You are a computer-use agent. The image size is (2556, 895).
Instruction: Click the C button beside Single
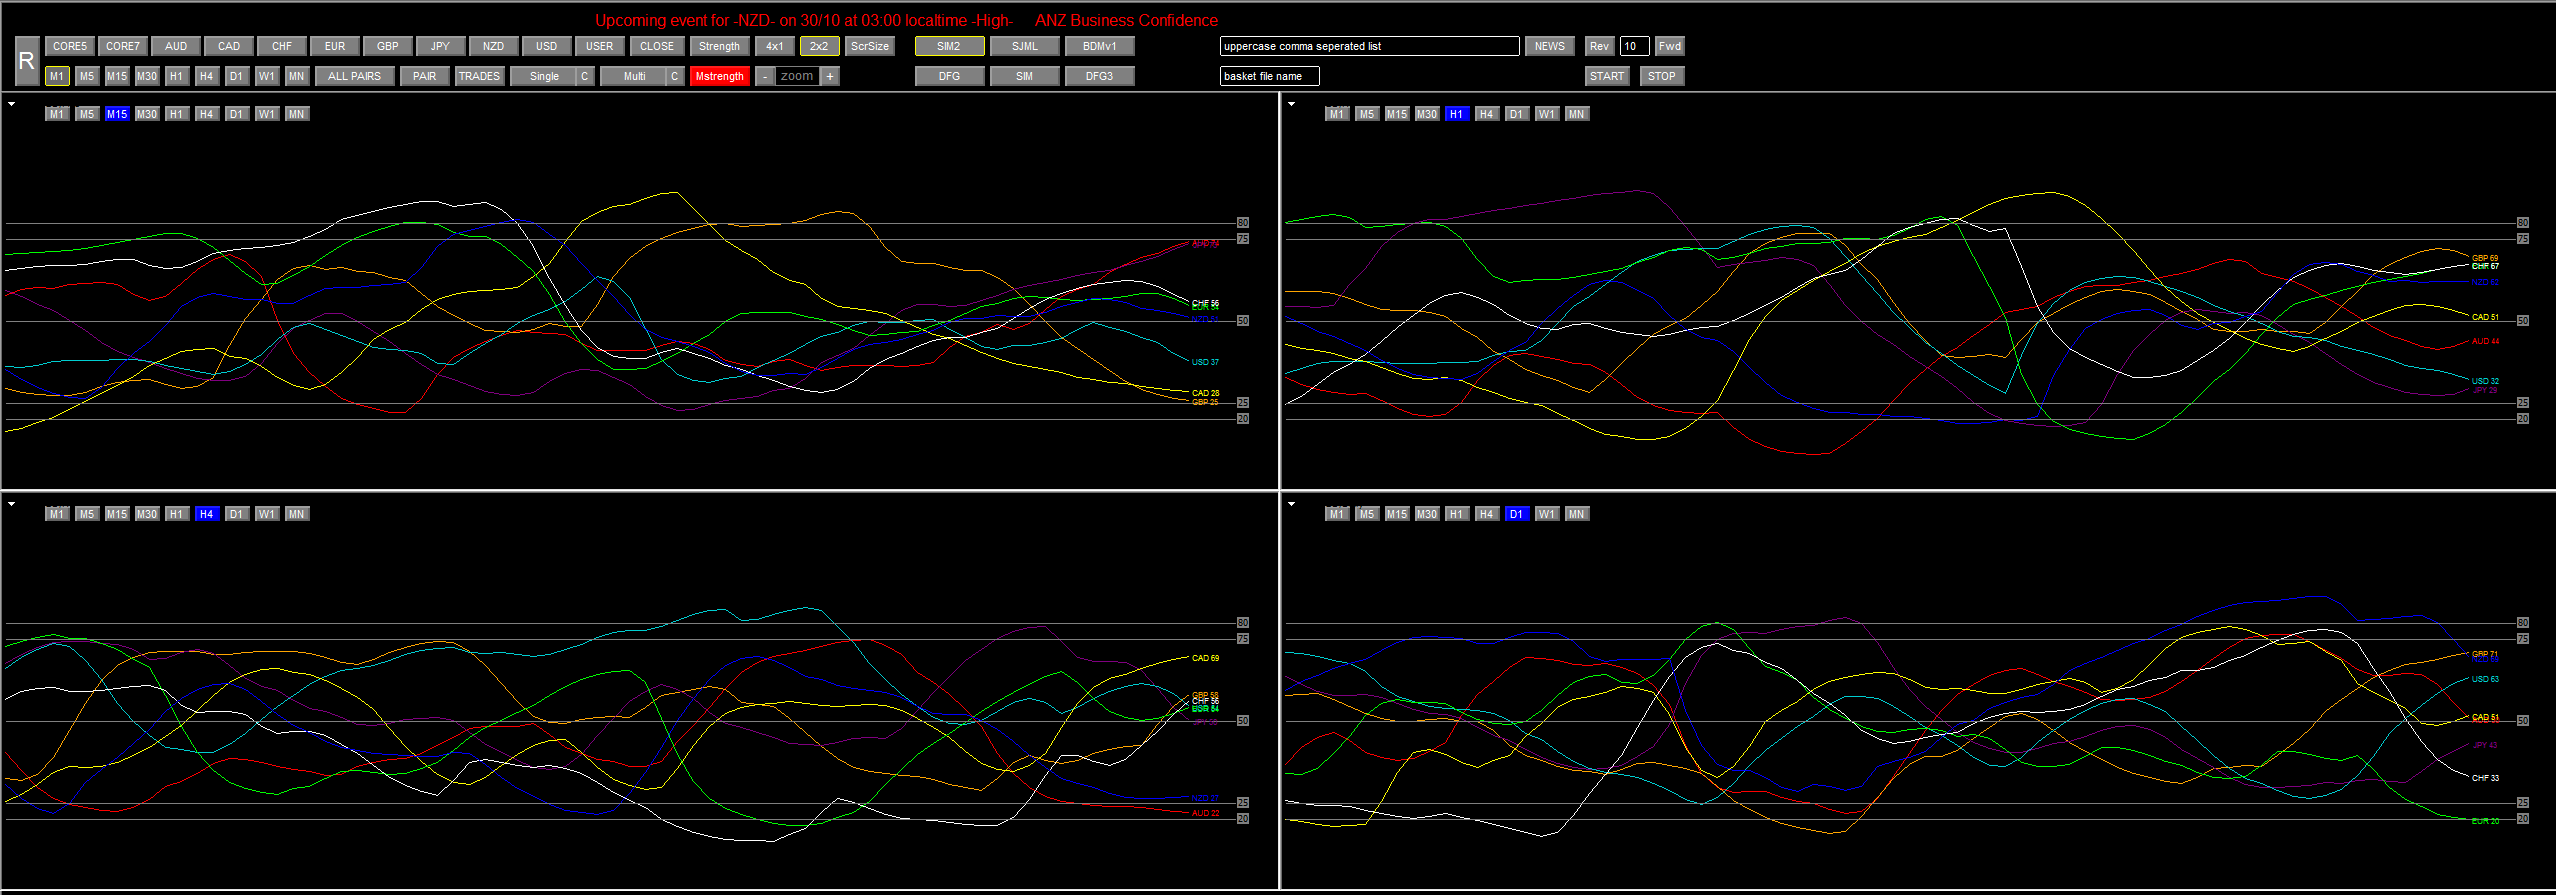pyautogui.click(x=585, y=76)
